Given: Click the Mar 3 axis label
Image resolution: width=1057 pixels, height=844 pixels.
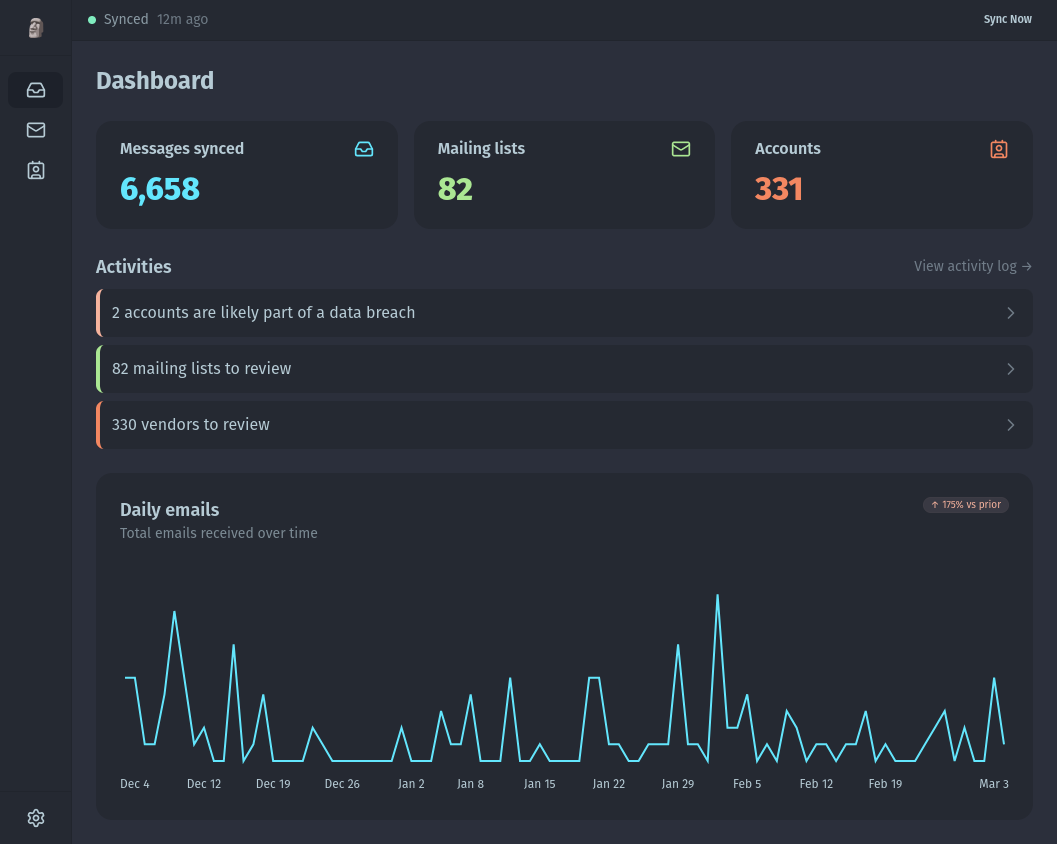Looking at the screenshot, I should pyautogui.click(x=994, y=783).
